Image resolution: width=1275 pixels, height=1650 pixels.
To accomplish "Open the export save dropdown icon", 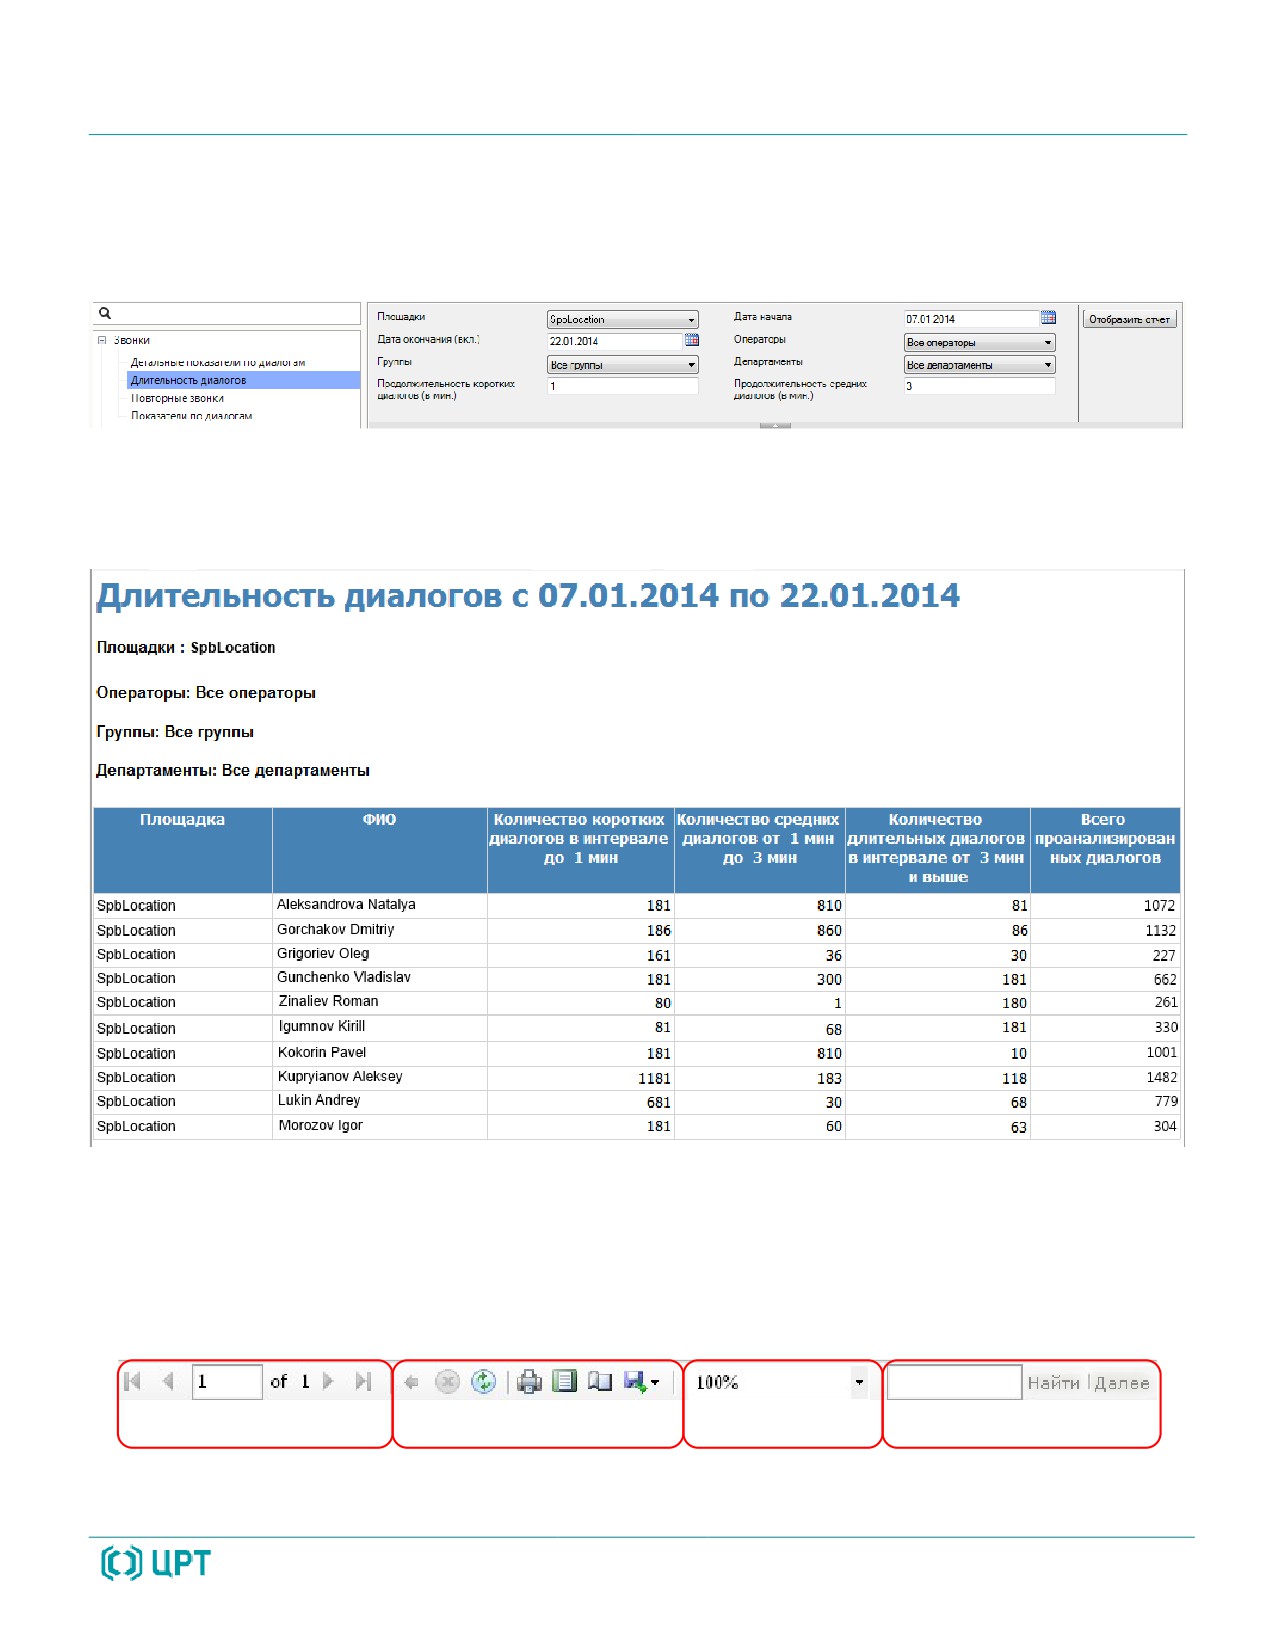I will pyautogui.click(x=641, y=1382).
